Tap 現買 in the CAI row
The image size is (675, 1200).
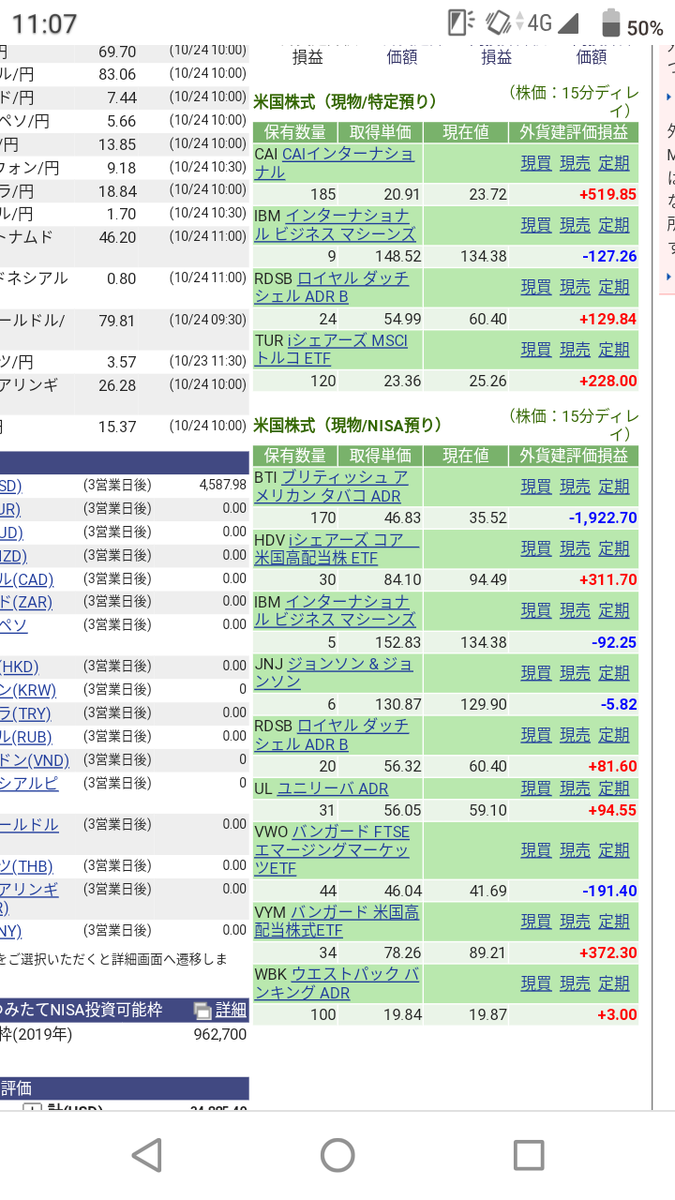coord(536,163)
